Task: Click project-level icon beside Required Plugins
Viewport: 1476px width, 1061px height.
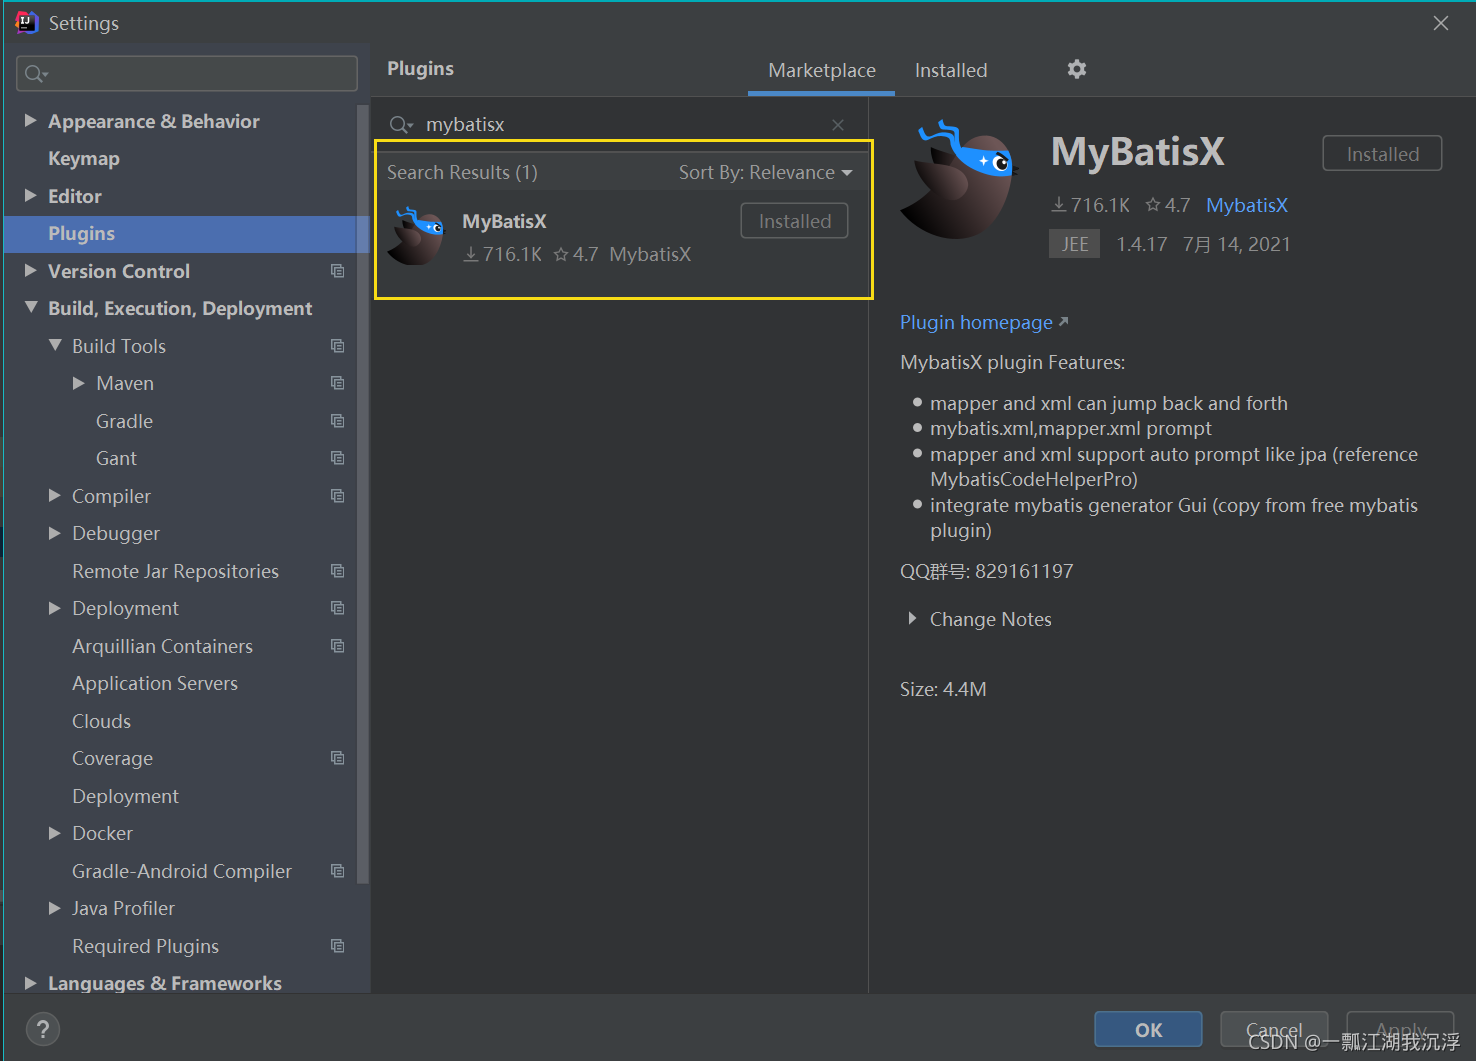Action: [338, 946]
